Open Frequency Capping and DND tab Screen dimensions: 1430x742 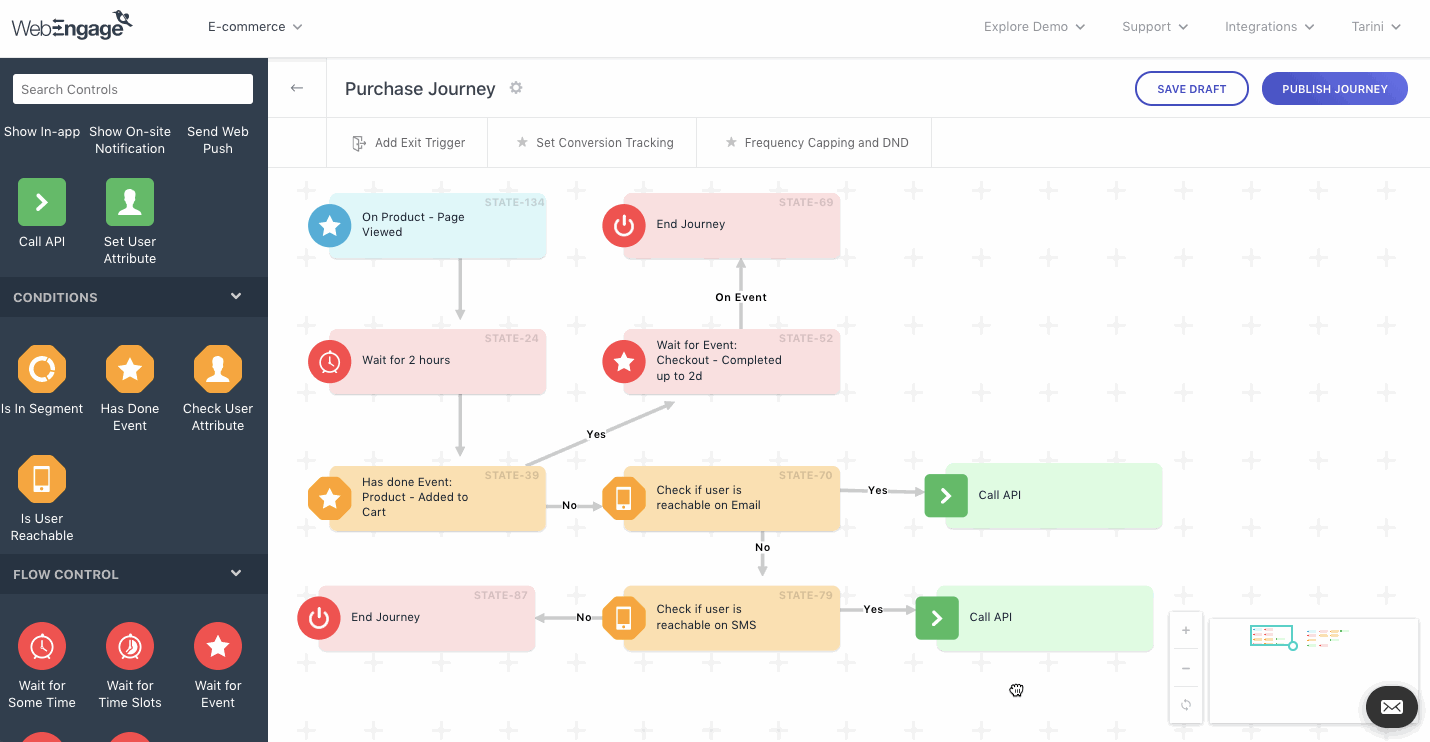pos(815,143)
